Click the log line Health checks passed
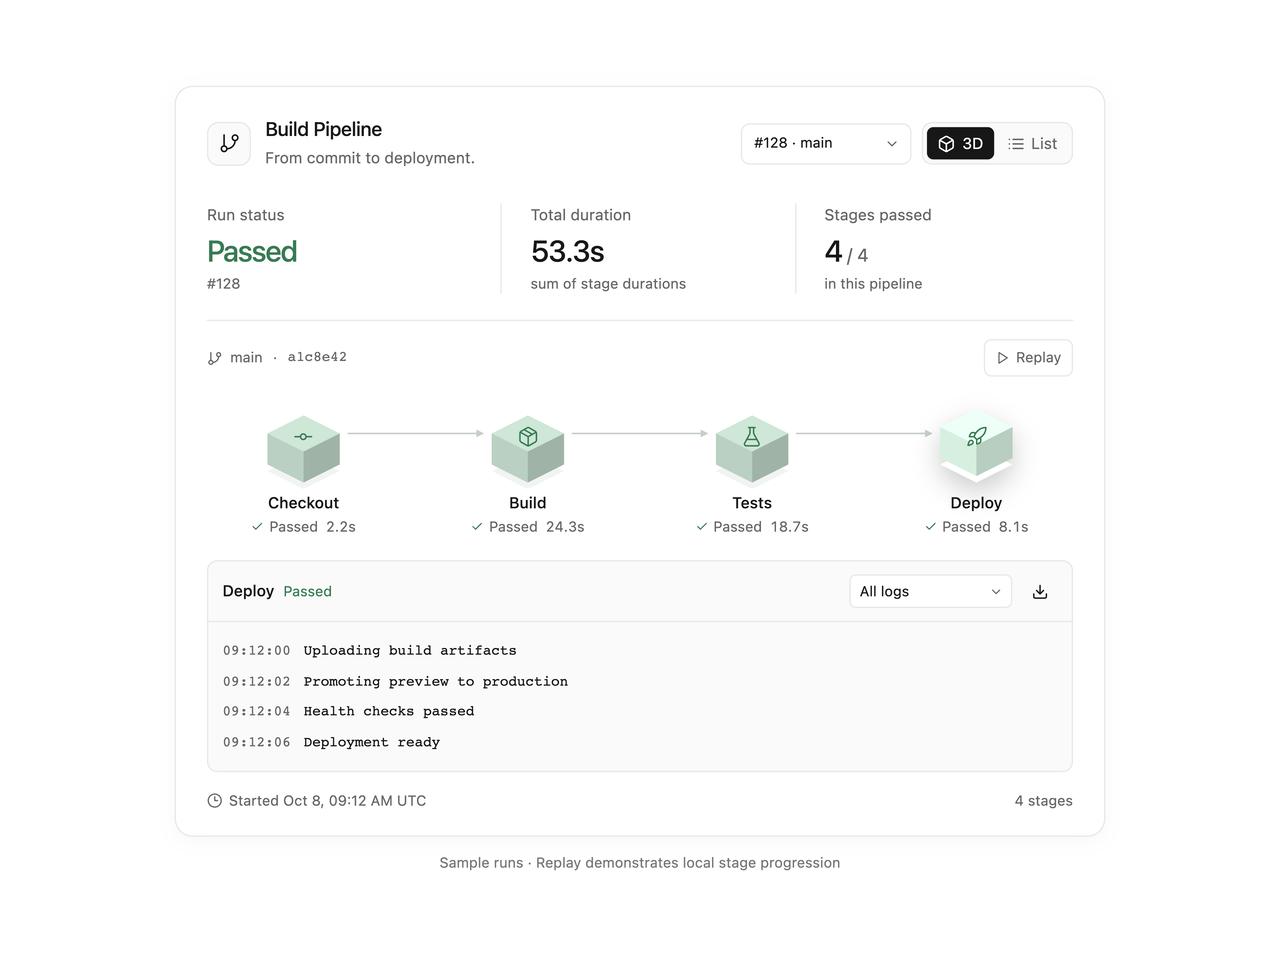Image resolution: width=1280 pixels, height=960 pixels. [x=388, y=712]
